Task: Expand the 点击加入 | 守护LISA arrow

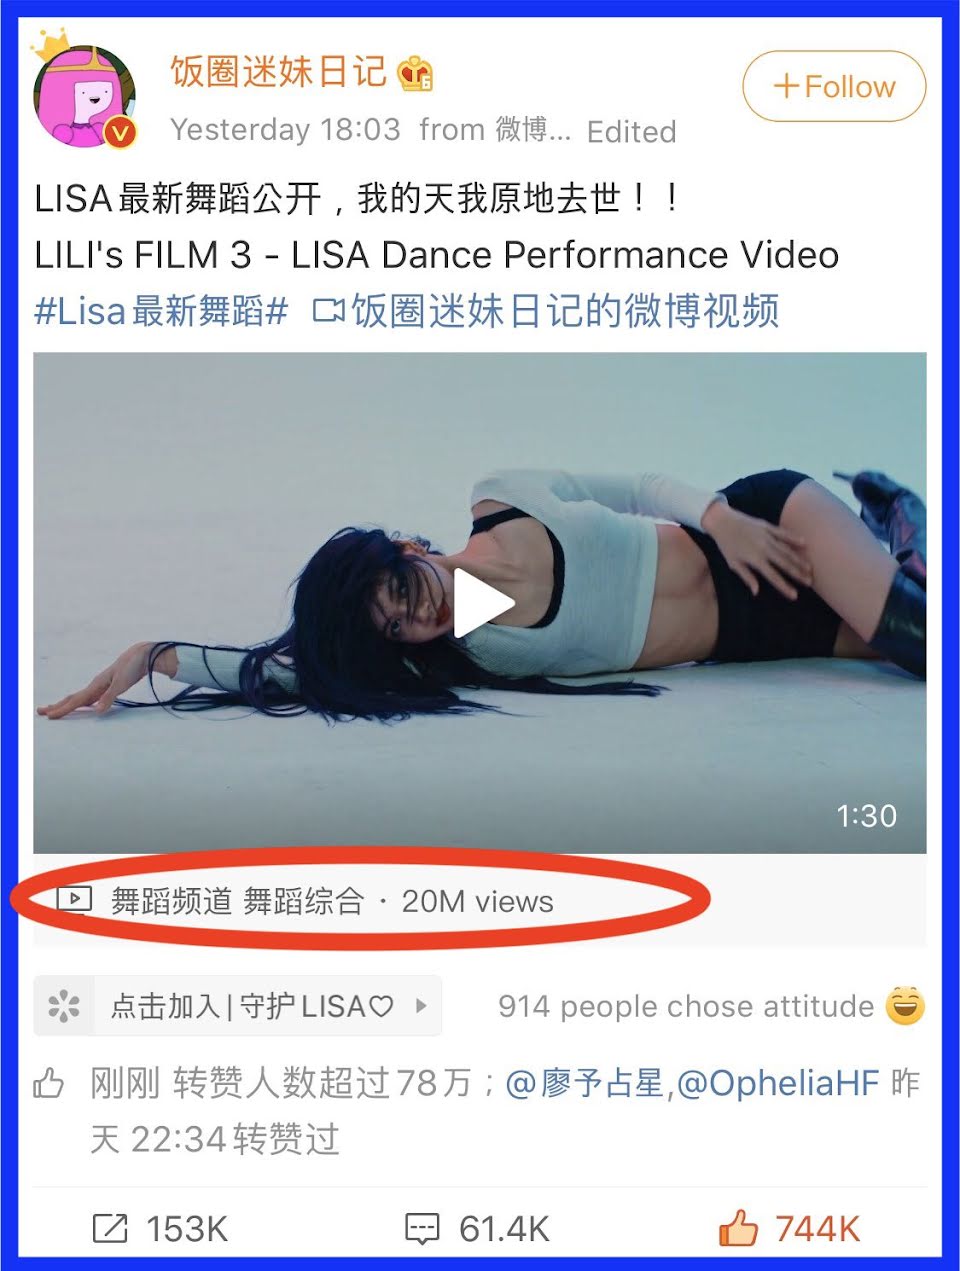Action: 421,1006
